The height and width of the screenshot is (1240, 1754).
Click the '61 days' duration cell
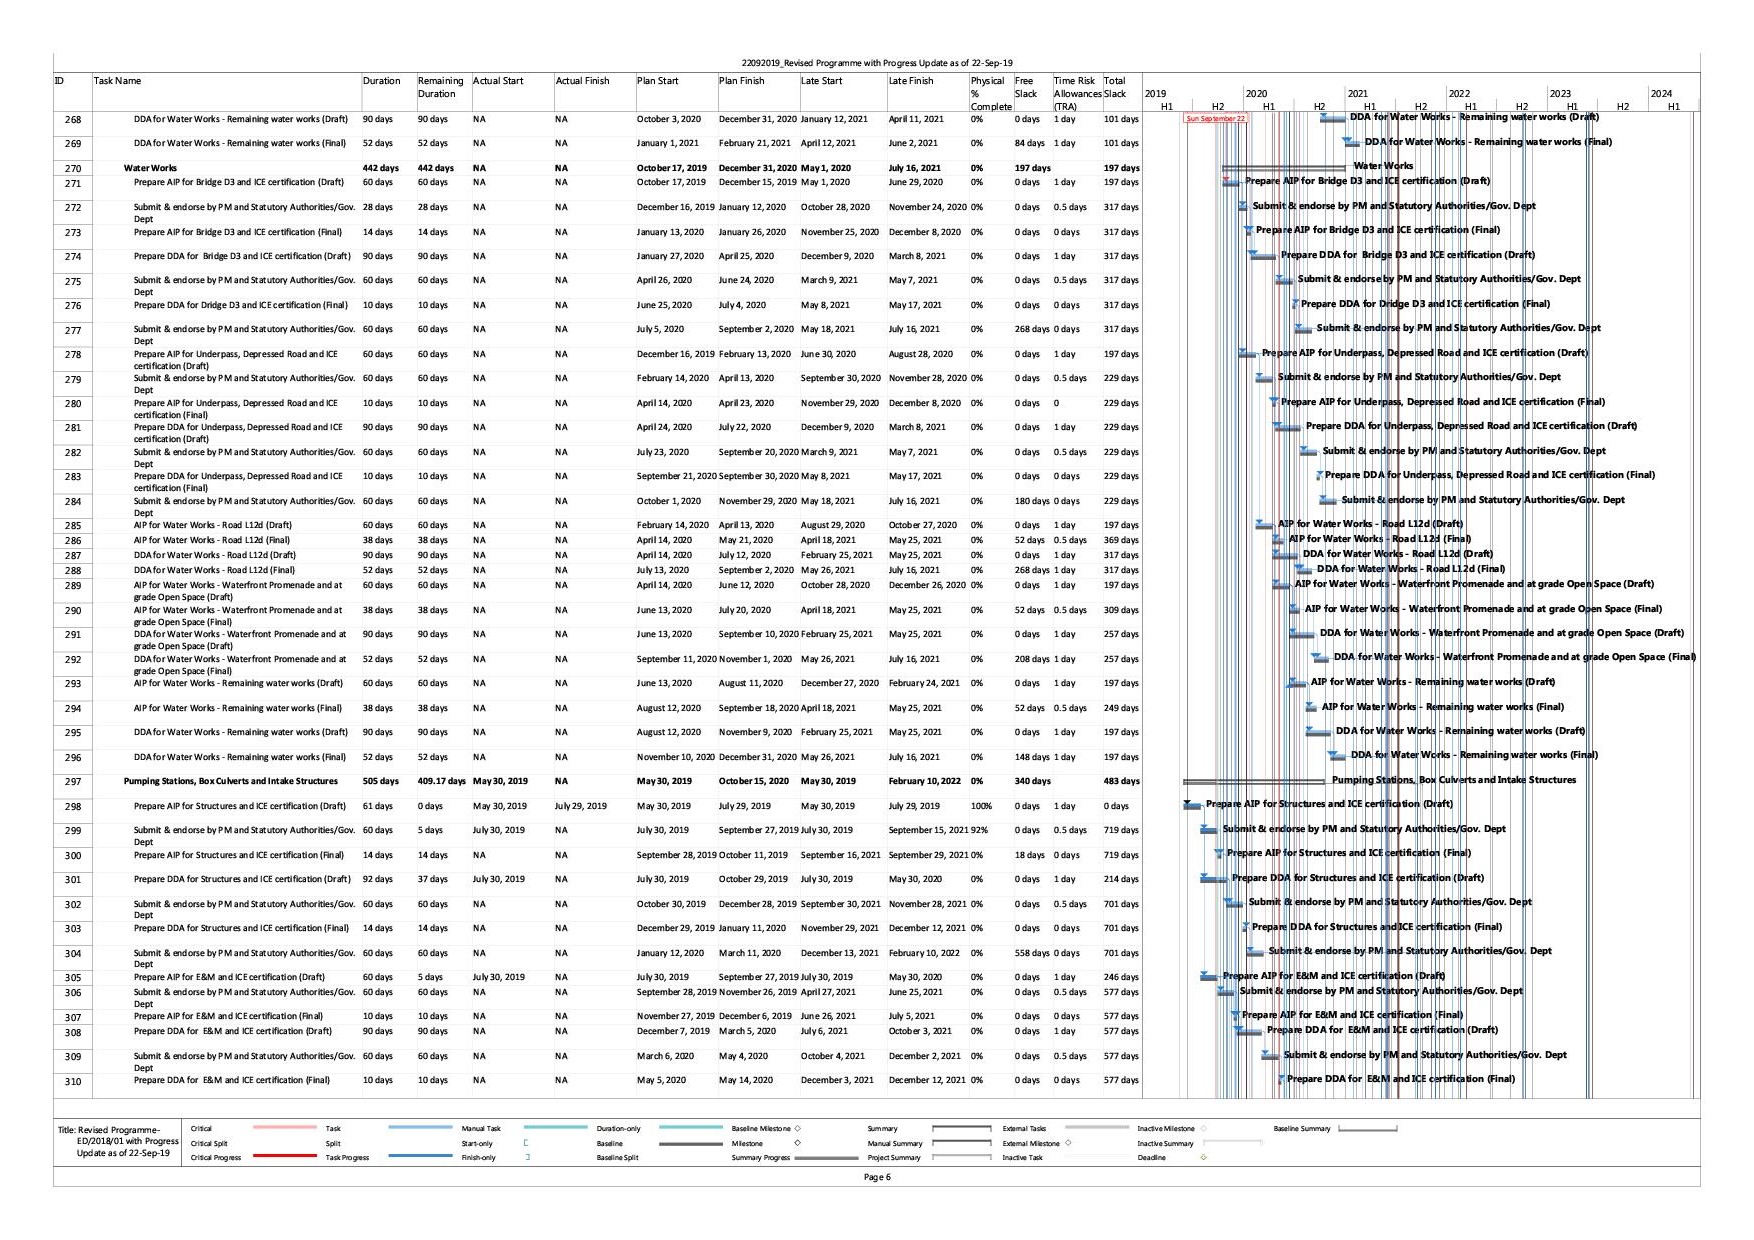pos(378,806)
